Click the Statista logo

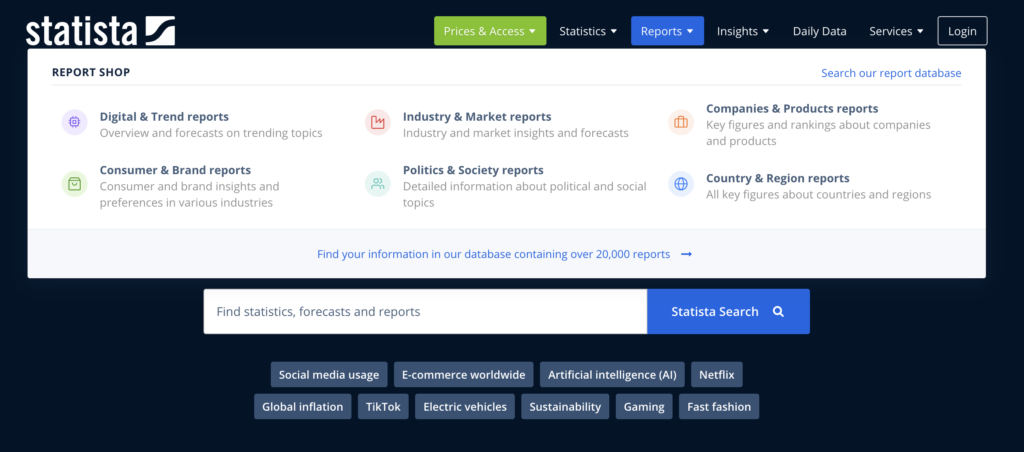pos(100,31)
